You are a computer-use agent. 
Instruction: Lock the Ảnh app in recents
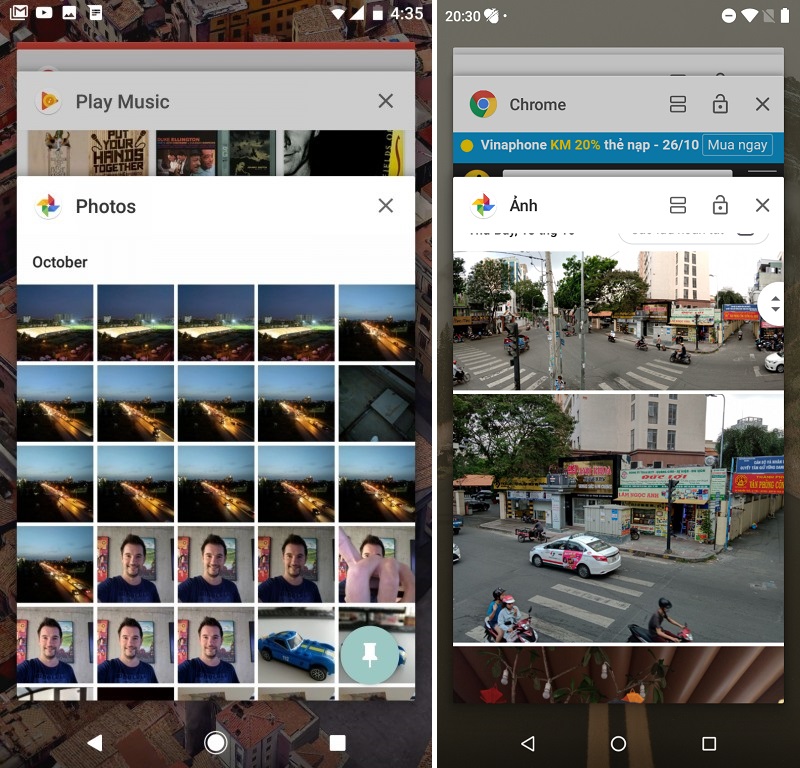[720, 205]
